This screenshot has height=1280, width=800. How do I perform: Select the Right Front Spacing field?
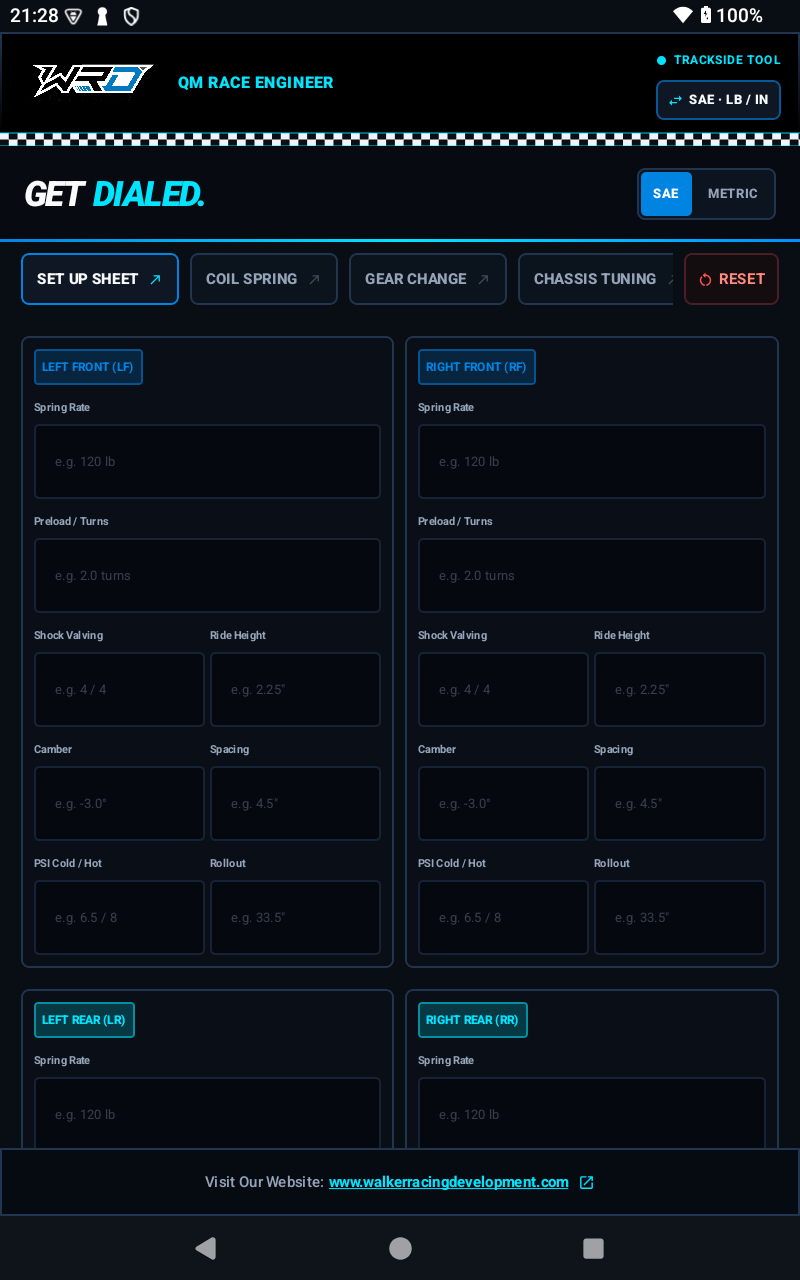click(680, 804)
